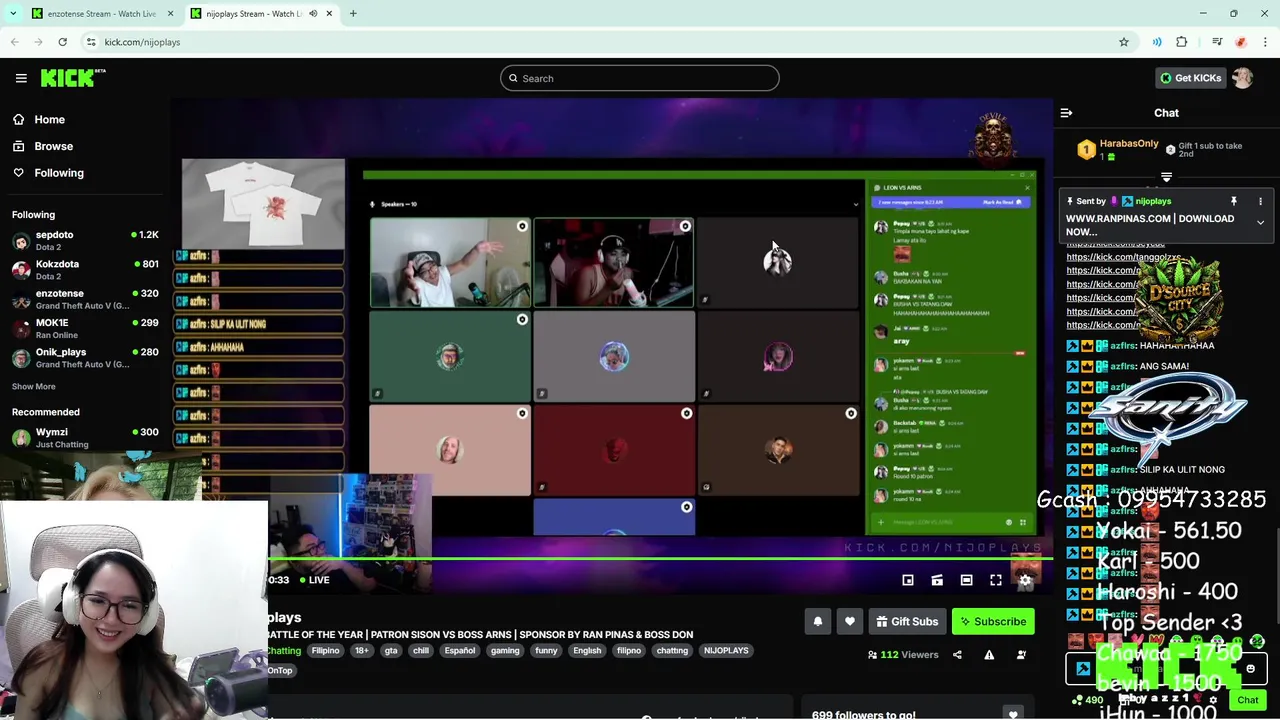Expand the gift leaderboard drawer handle
This screenshot has height=720, width=1280.
pyautogui.click(x=1166, y=177)
